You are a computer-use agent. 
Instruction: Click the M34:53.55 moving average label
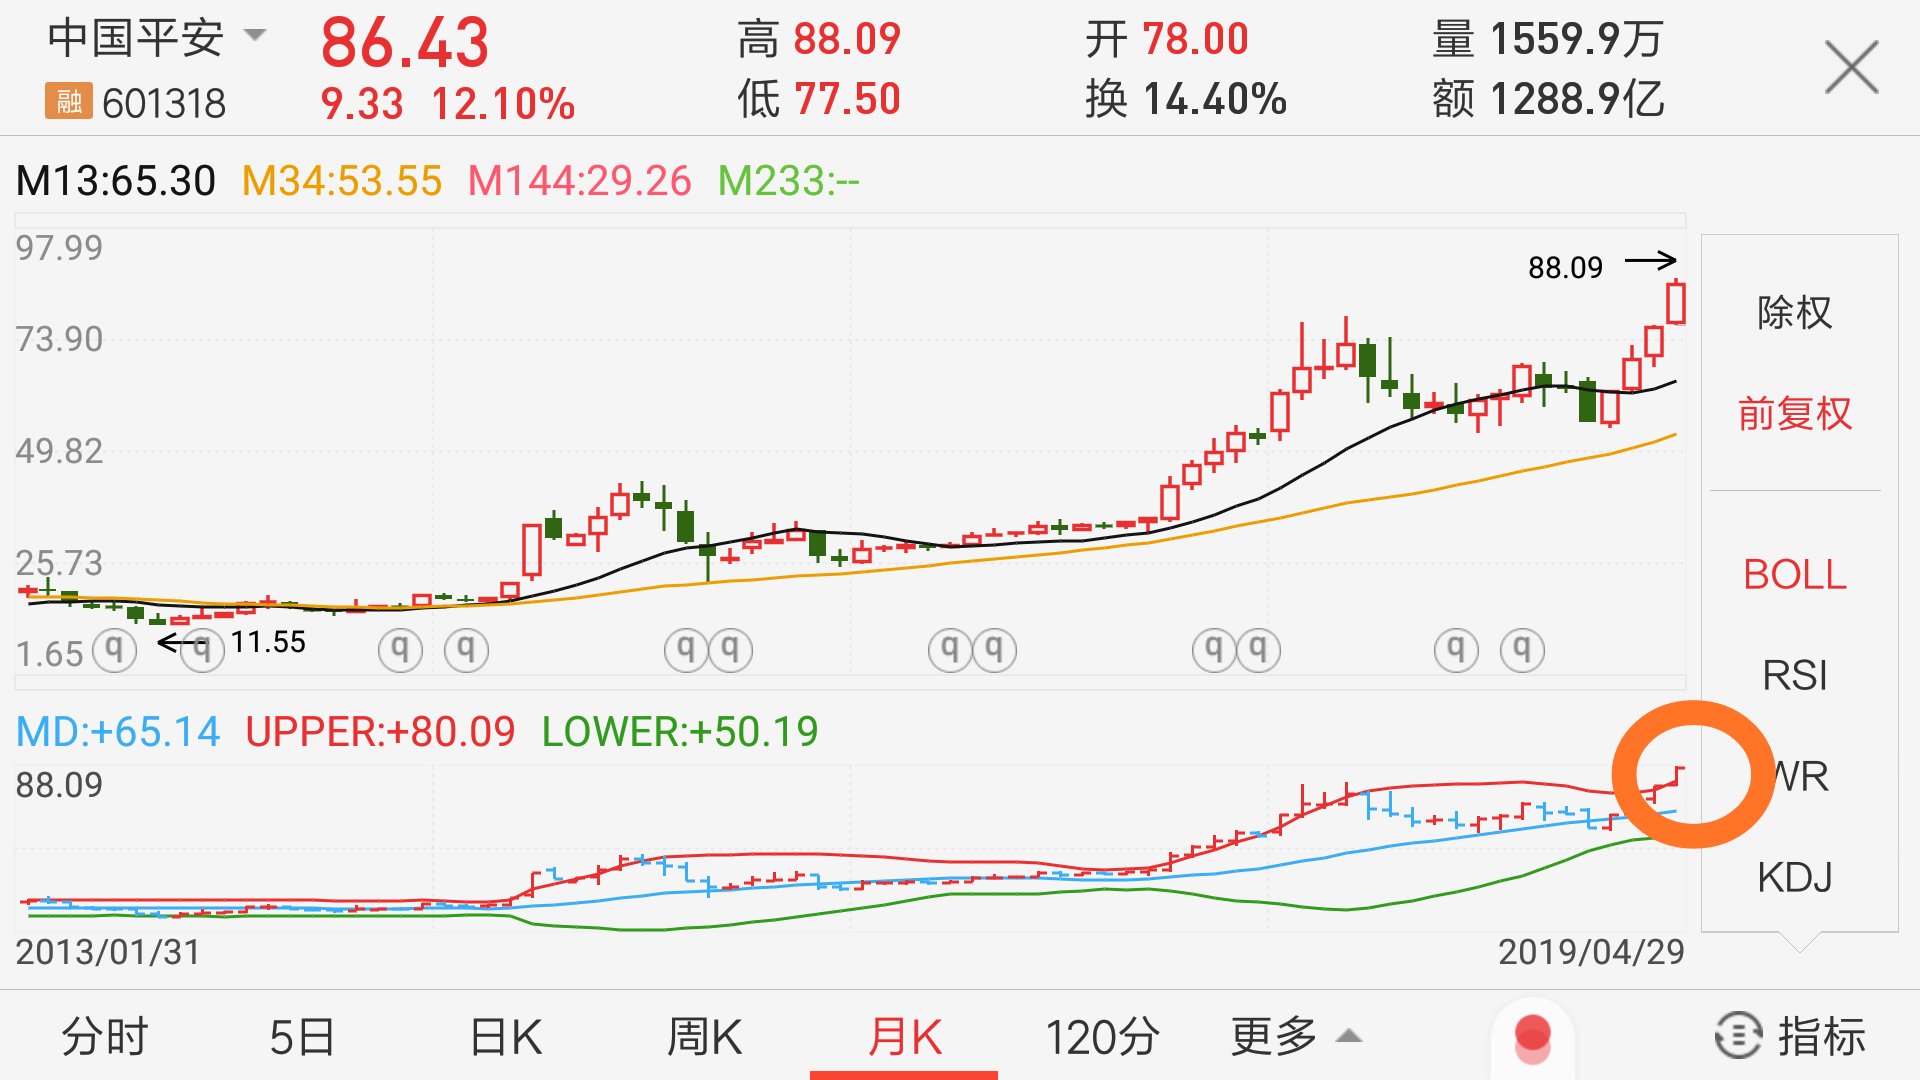pyautogui.click(x=342, y=181)
